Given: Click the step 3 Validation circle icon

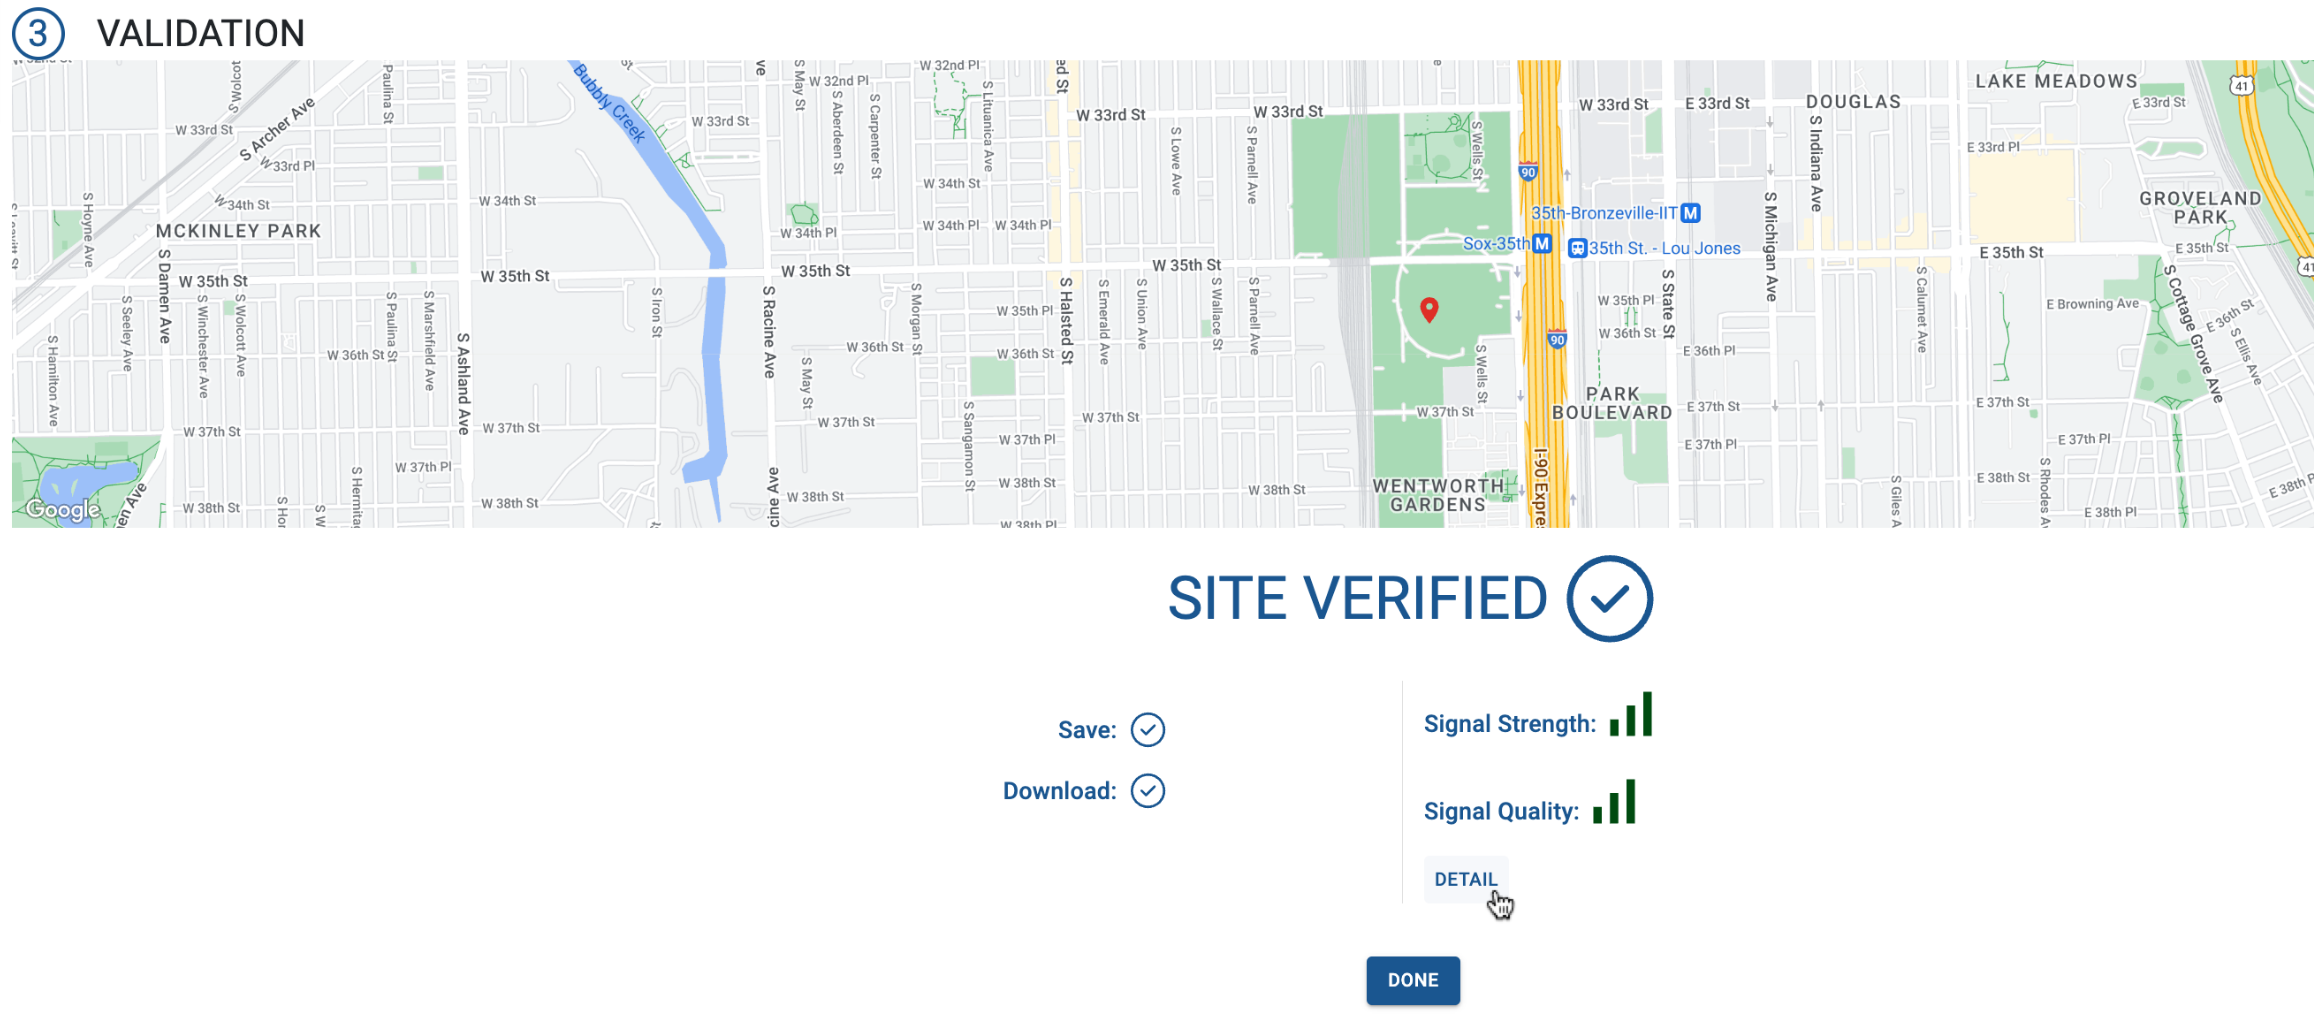Looking at the screenshot, I should pyautogui.click(x=36, y=33).
